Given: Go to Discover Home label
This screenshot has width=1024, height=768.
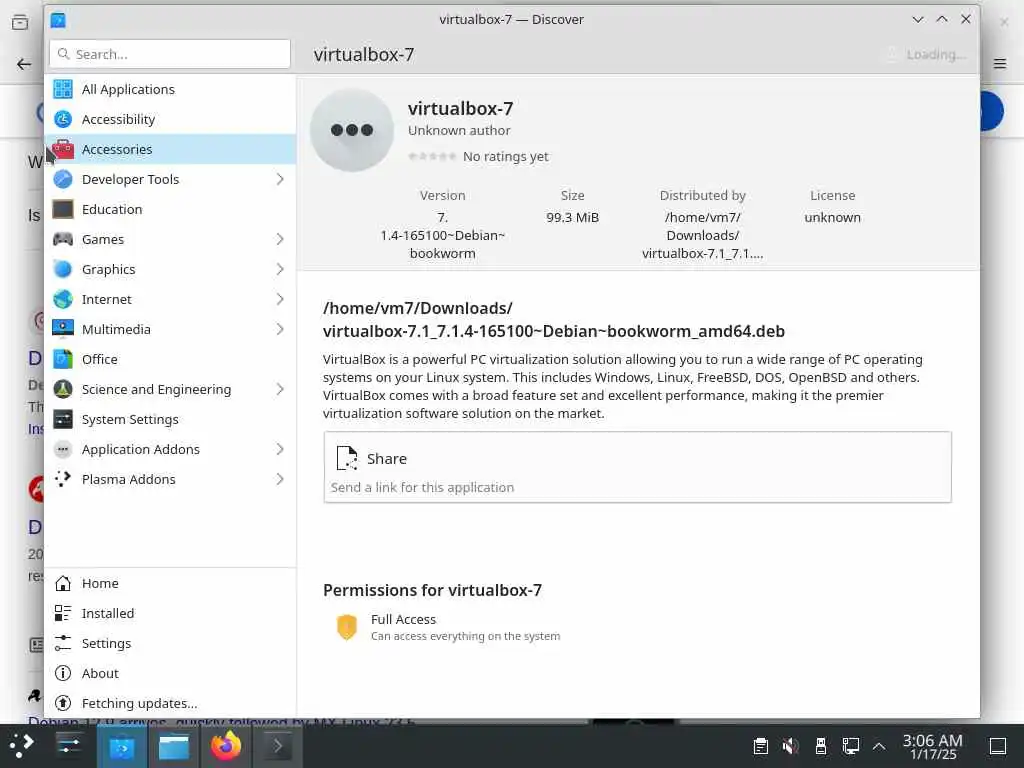Looking at the screenshot, I should 100,583.
